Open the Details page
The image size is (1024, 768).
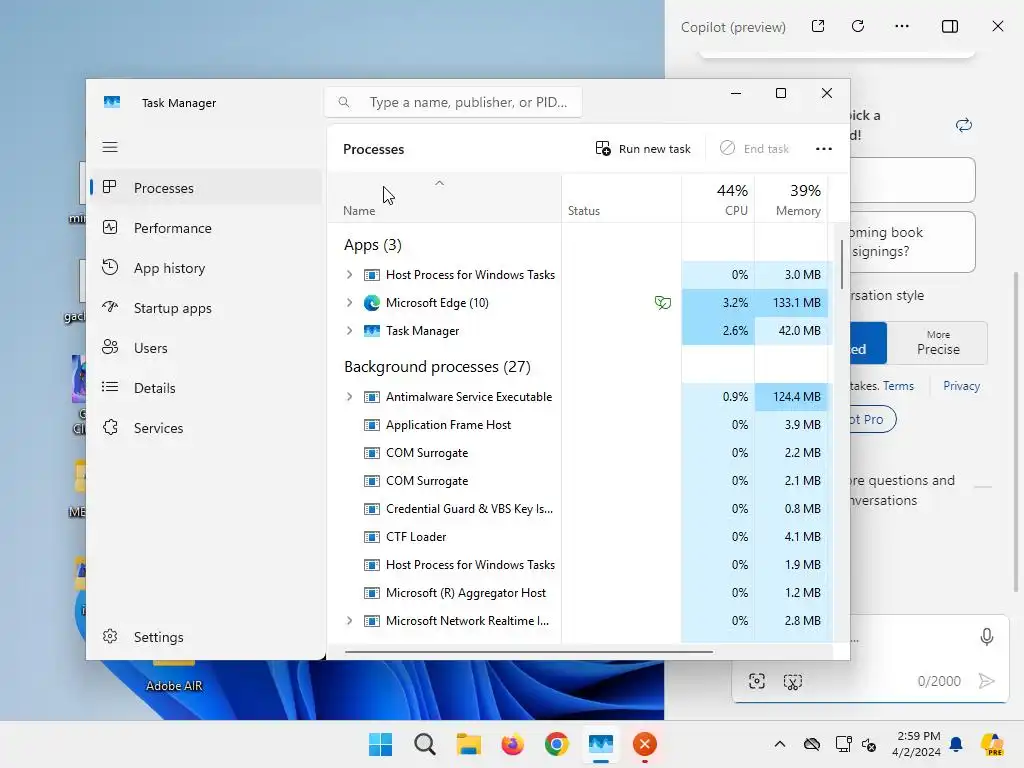(206, 388)
